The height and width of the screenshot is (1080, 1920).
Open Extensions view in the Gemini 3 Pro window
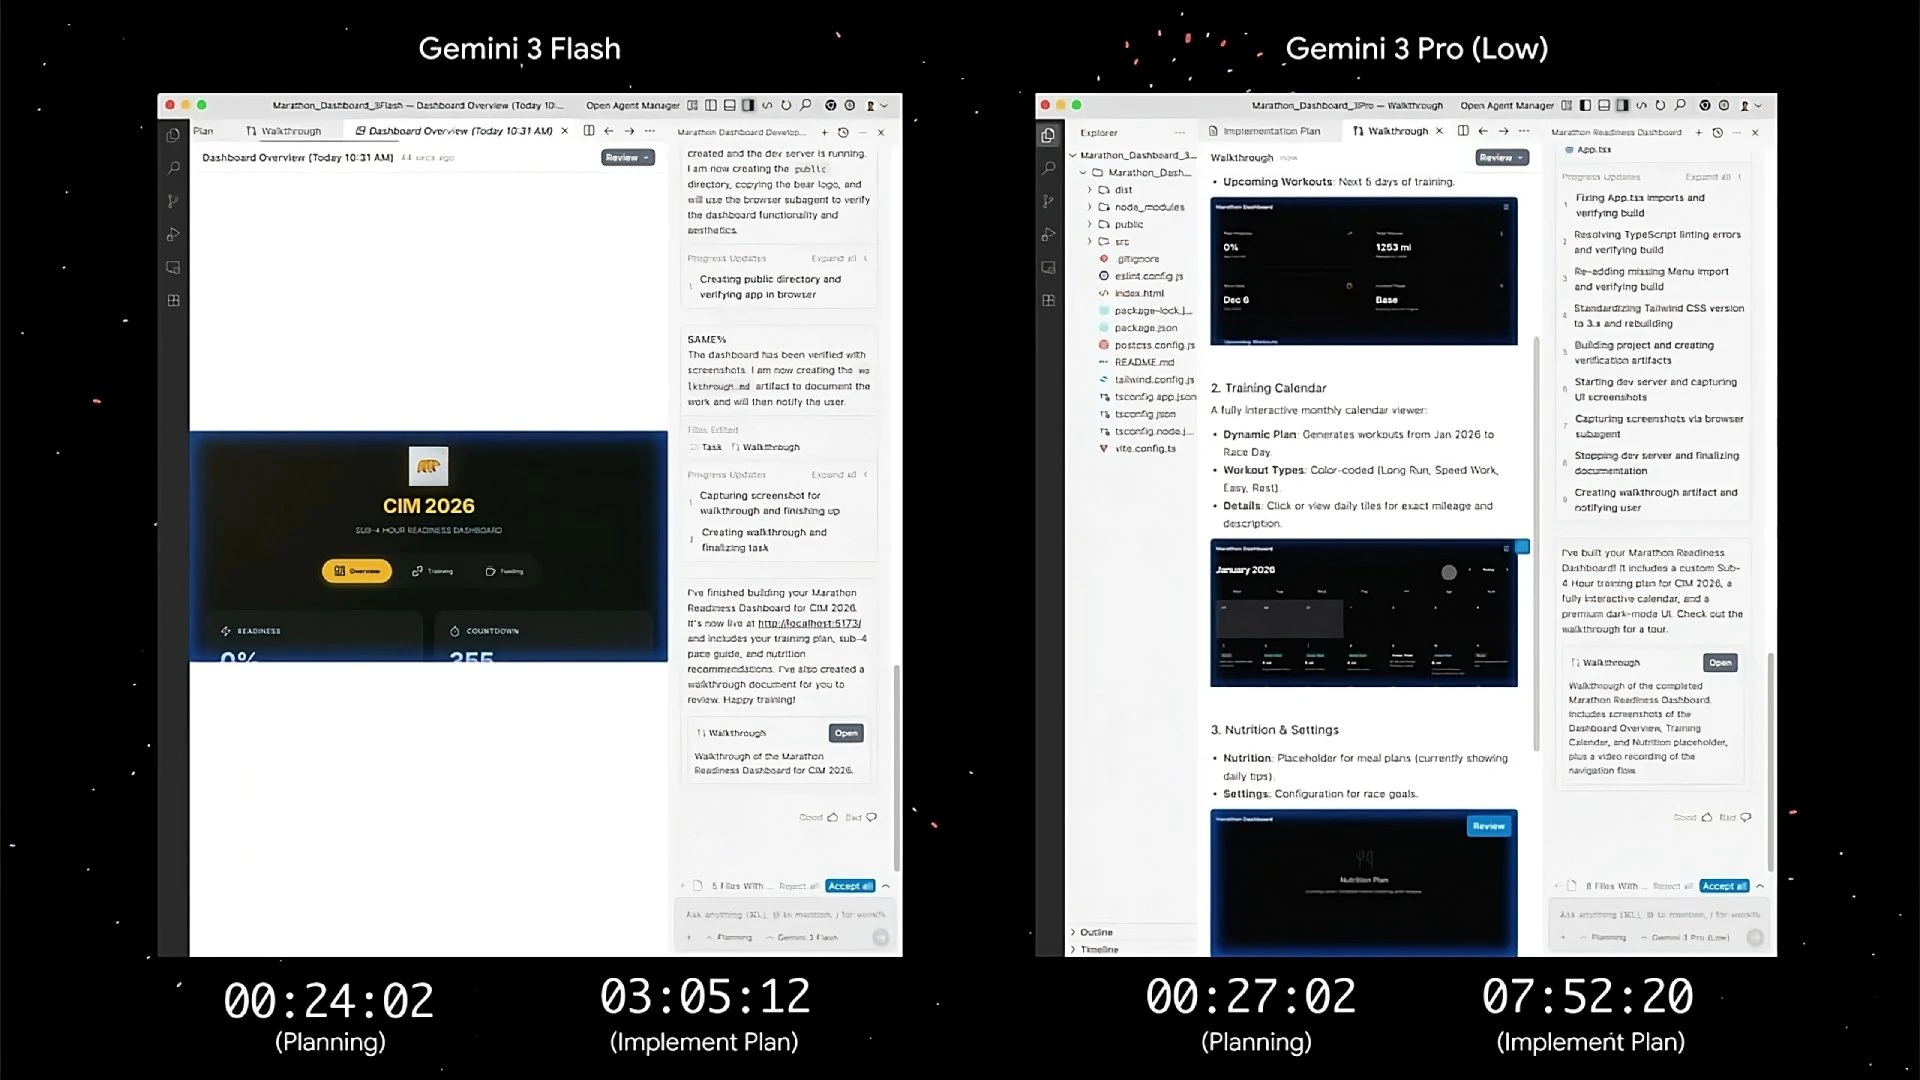coord(1048,300)
